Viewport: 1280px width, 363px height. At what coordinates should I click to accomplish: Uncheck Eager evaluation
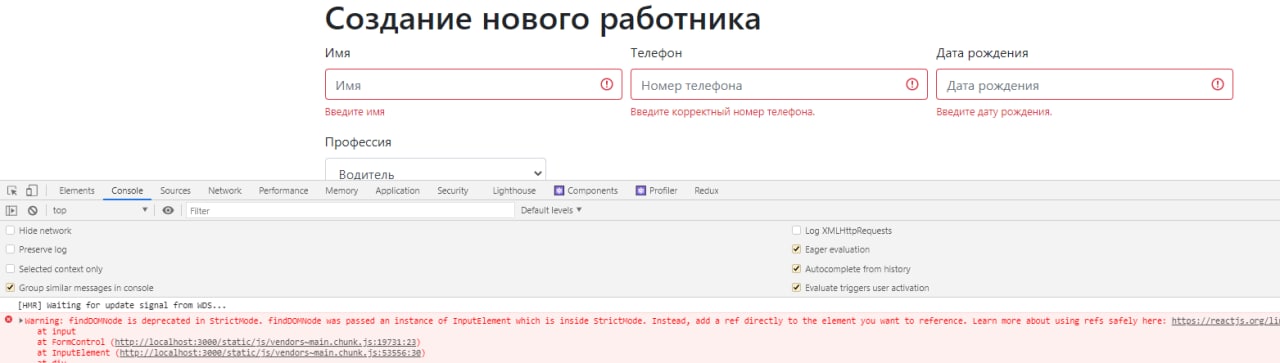tap(796, 250)
